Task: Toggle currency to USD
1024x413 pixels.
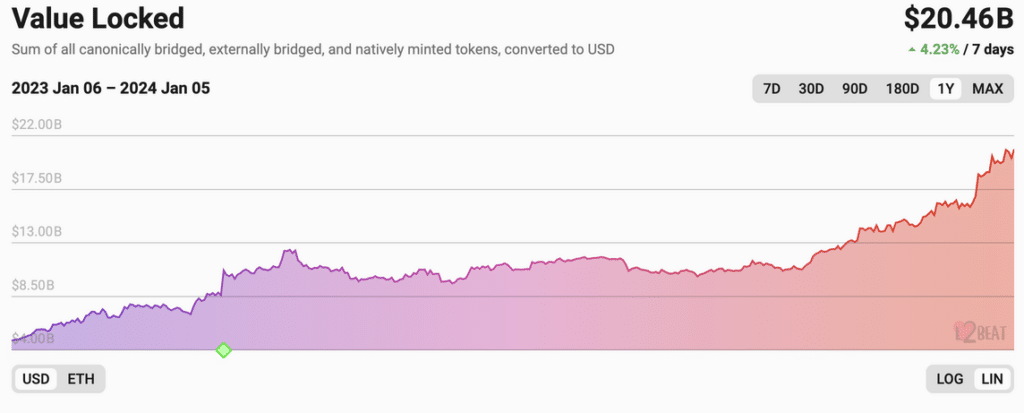Action: [37, 379]
